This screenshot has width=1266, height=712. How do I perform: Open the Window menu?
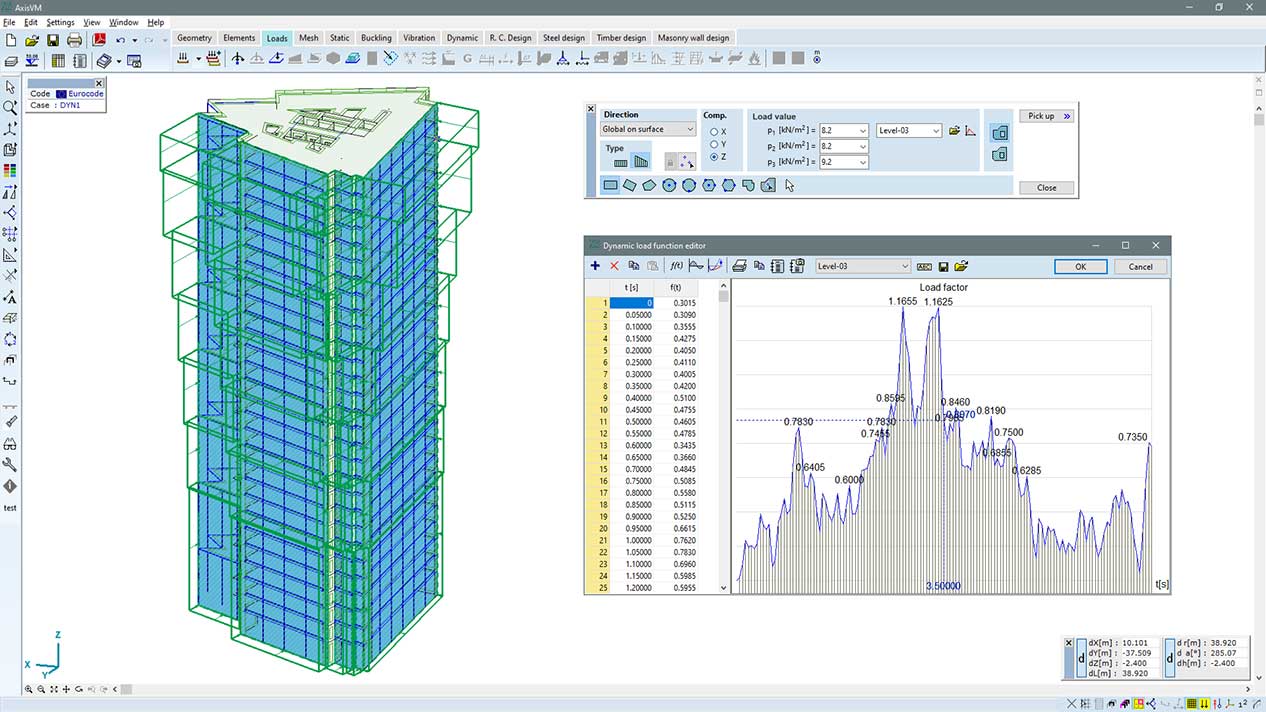(124, 22)
